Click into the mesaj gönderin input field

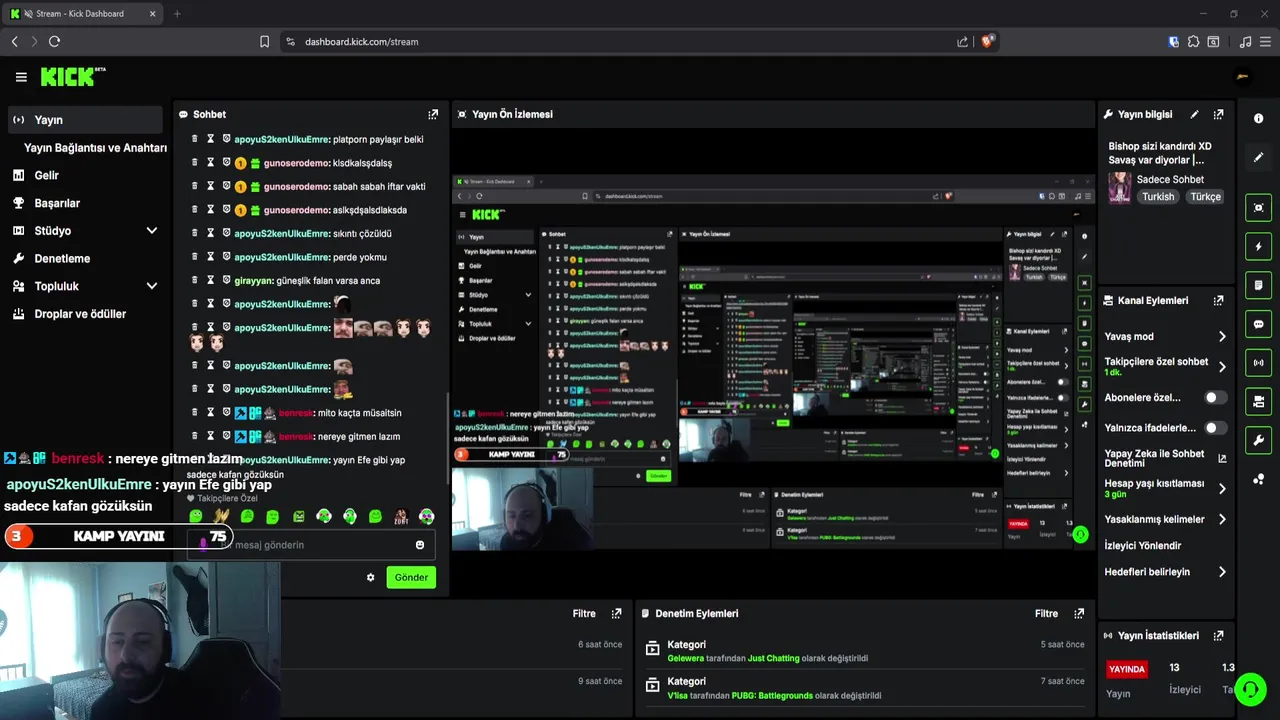tap(310, 545)
